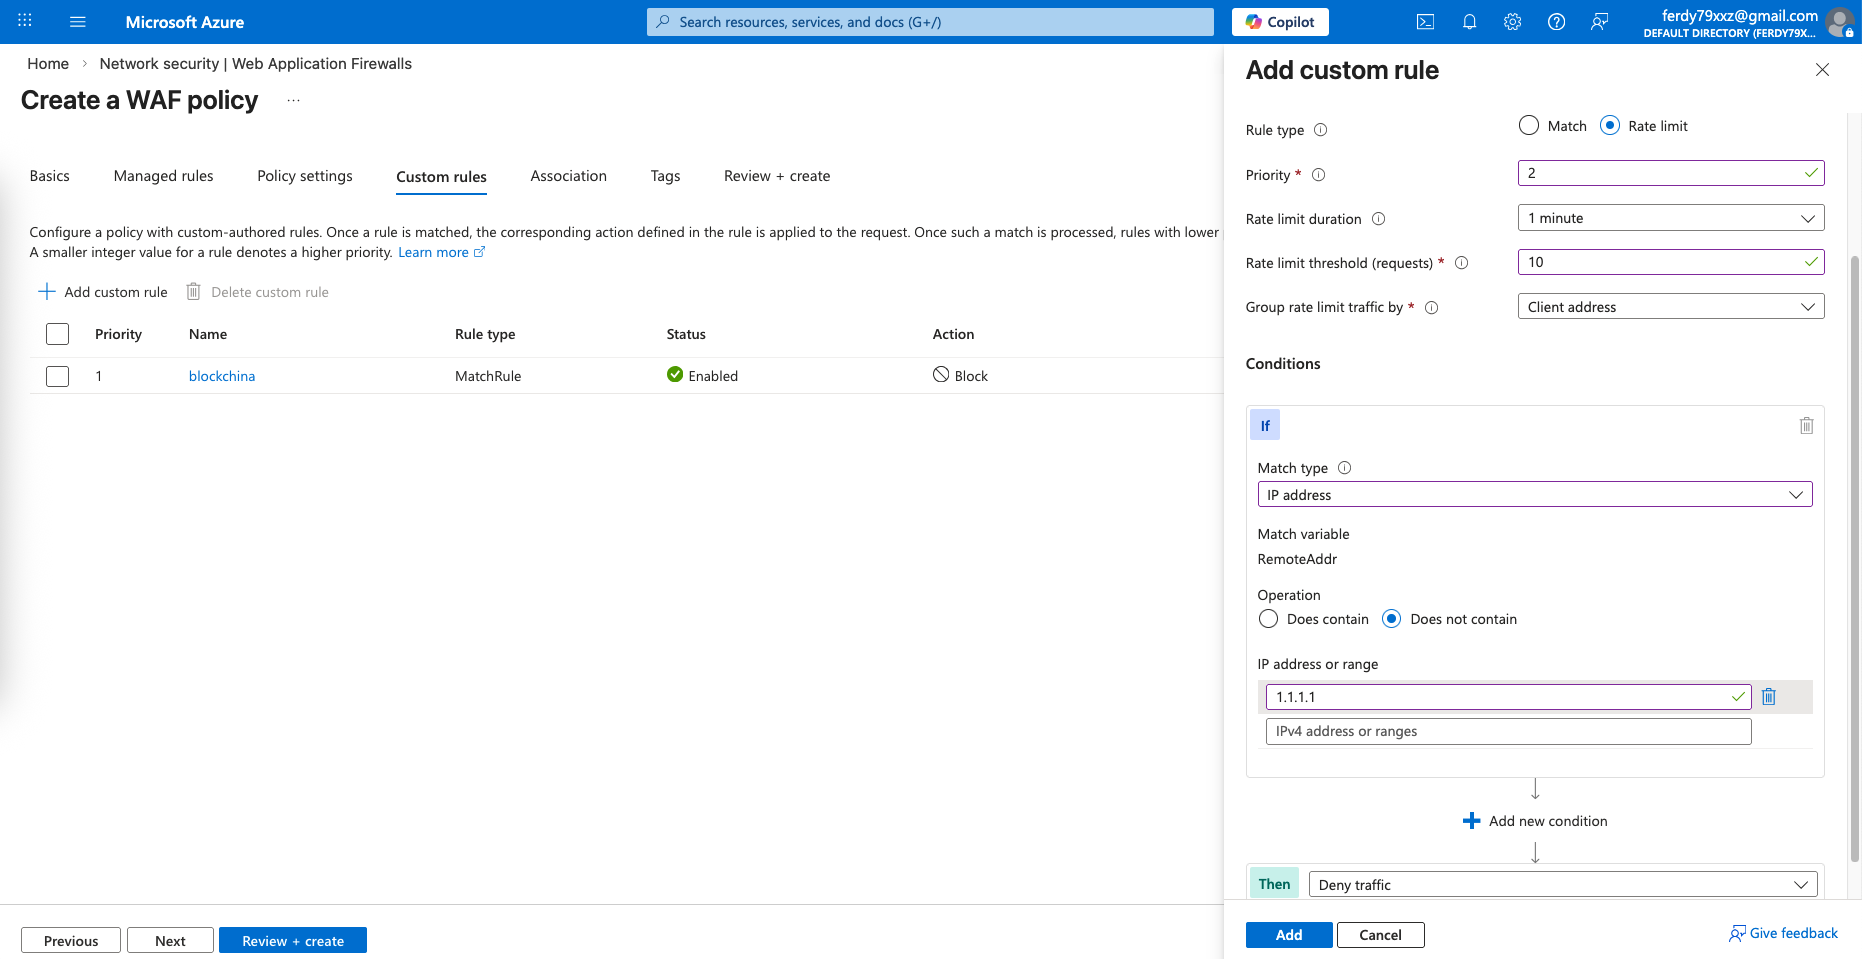This screenshot has height=959, width=1862.
Task: Open the help question mark icon
Action: click(x=1556, y=22)
